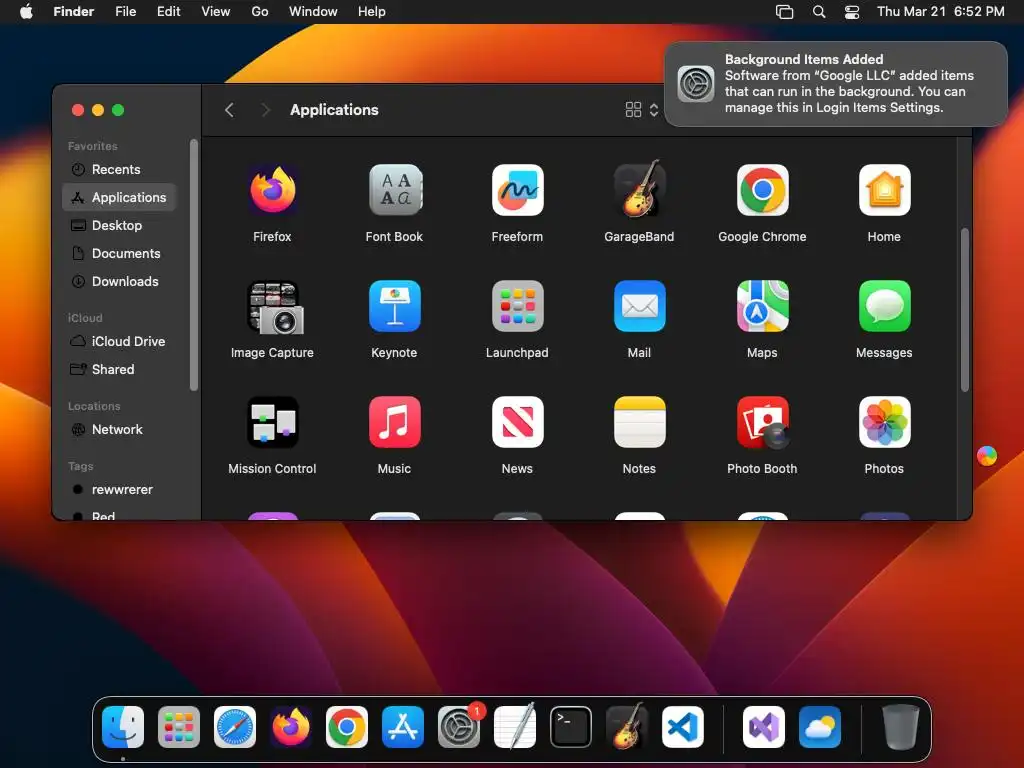Screen dimensions: 1024x768
Task: Launch the weather app in Dock
Action: click(x=820, y=727)
